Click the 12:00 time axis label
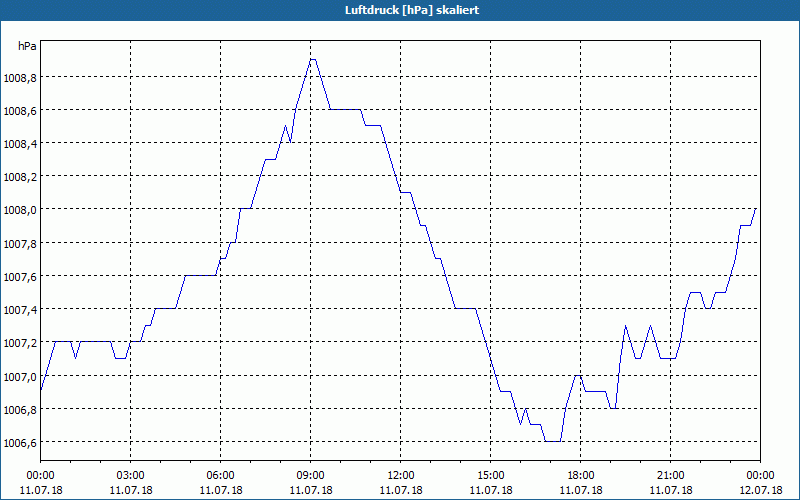This screenshot has height=500, width=800. pos(401,476)
